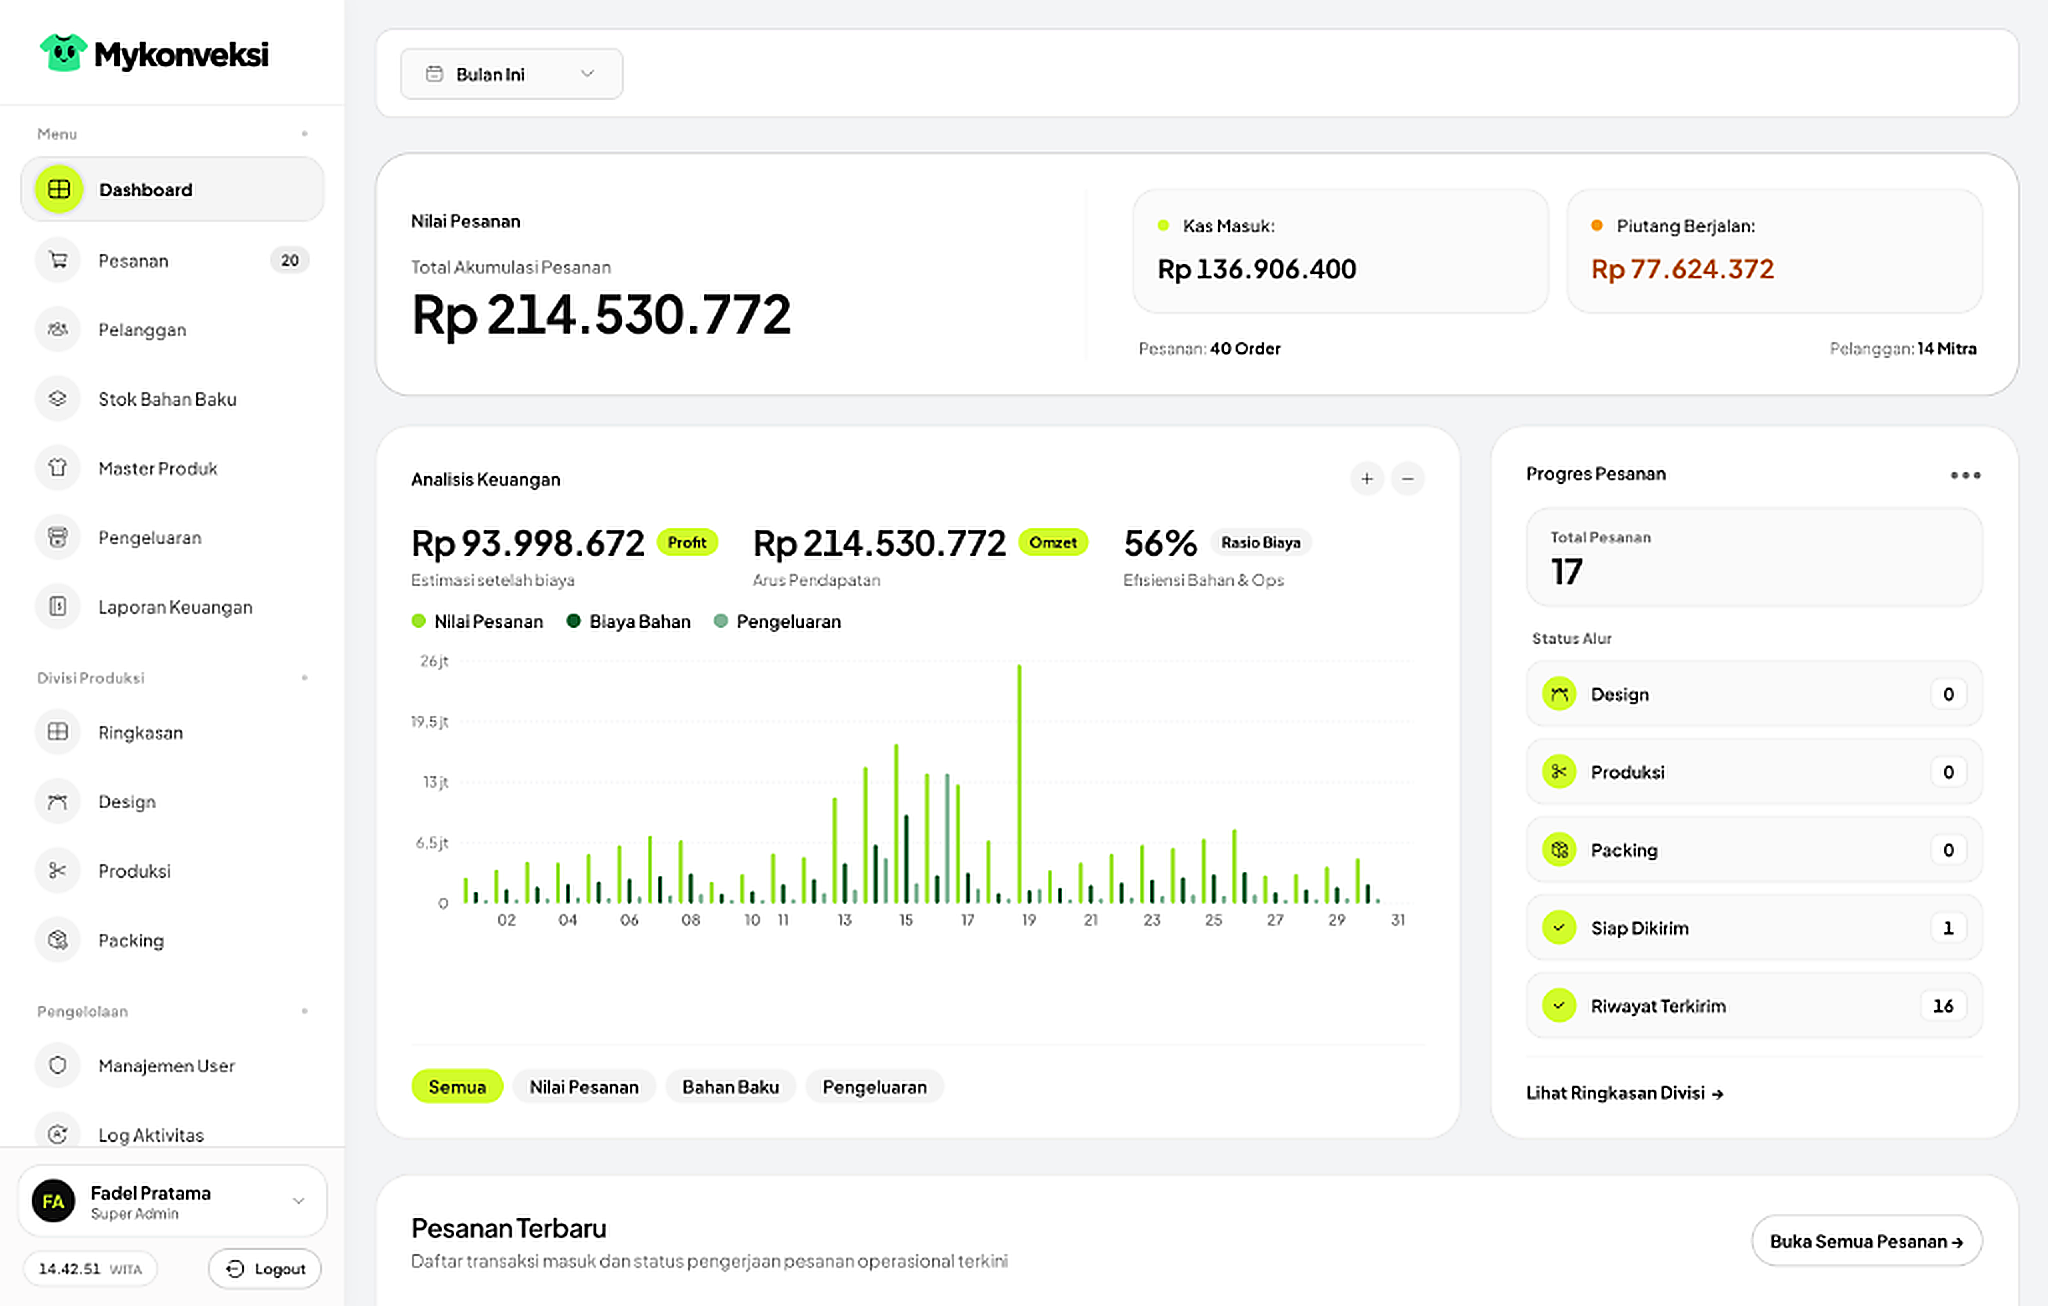
Task: Toggle the Biaya Bahan legend series
Action: click(x=629, y=621)
